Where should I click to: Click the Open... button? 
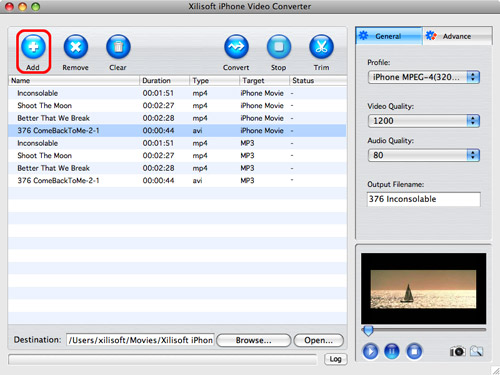(x=319, y=340)
